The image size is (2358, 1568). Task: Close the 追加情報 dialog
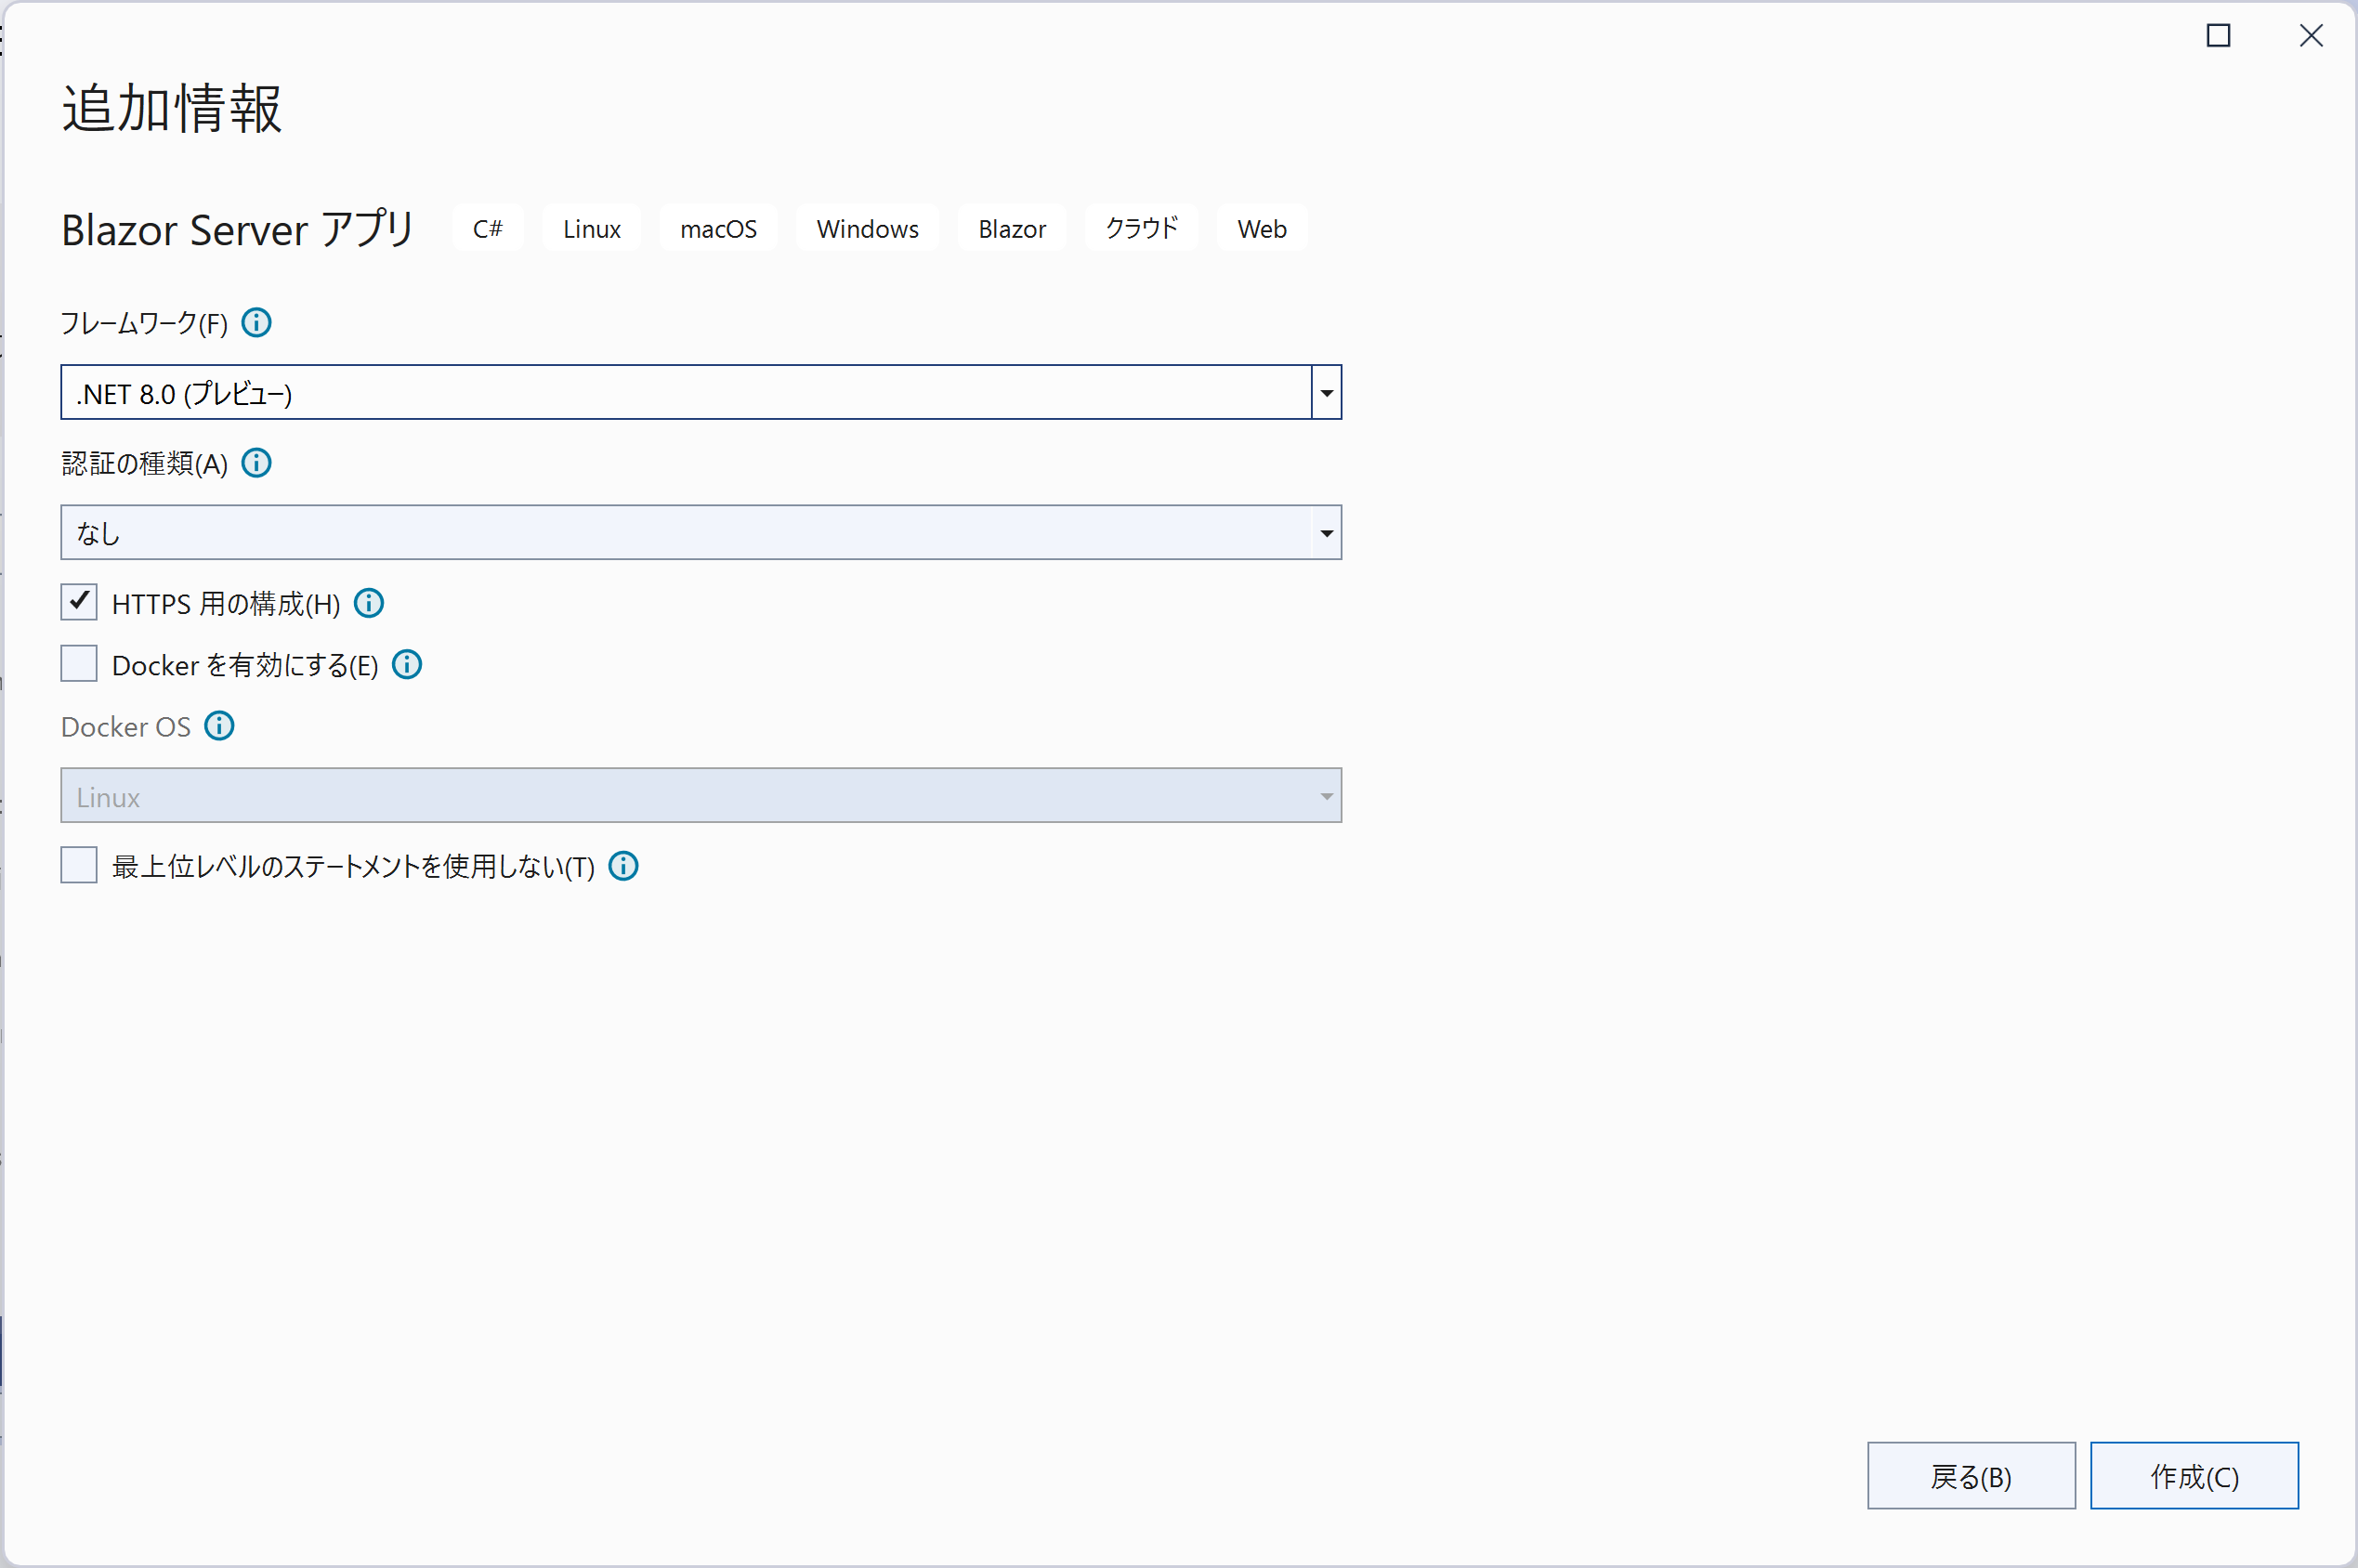(x=2311, y=36)
